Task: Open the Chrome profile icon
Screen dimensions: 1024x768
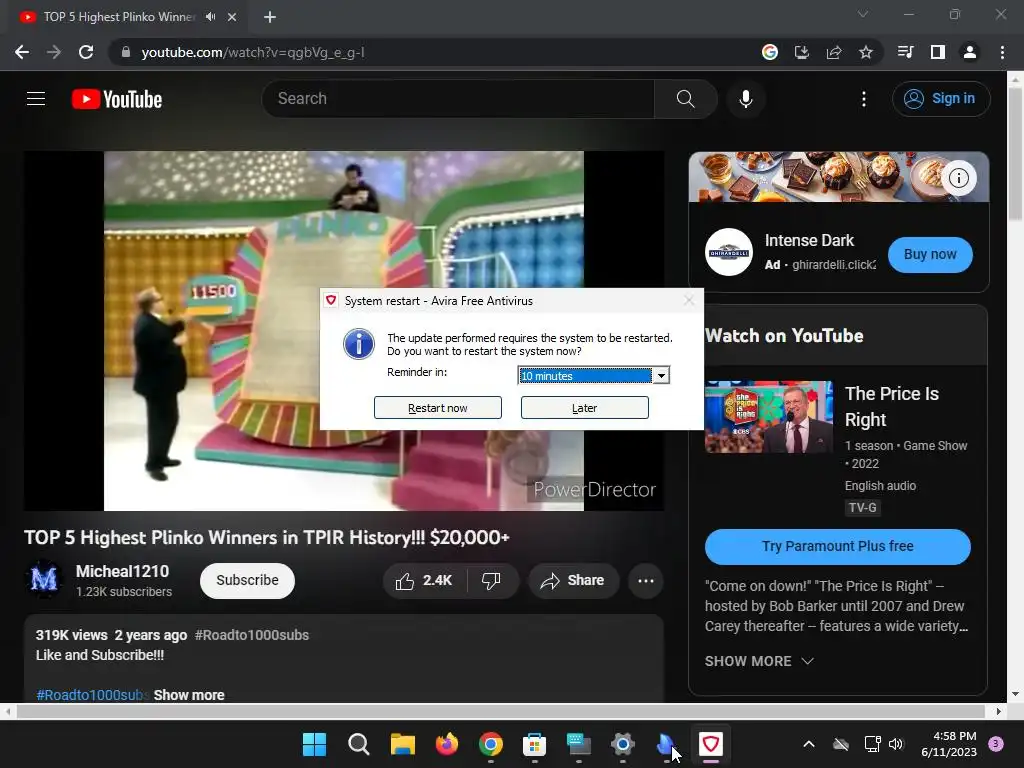Action: (x=970, y=52)
